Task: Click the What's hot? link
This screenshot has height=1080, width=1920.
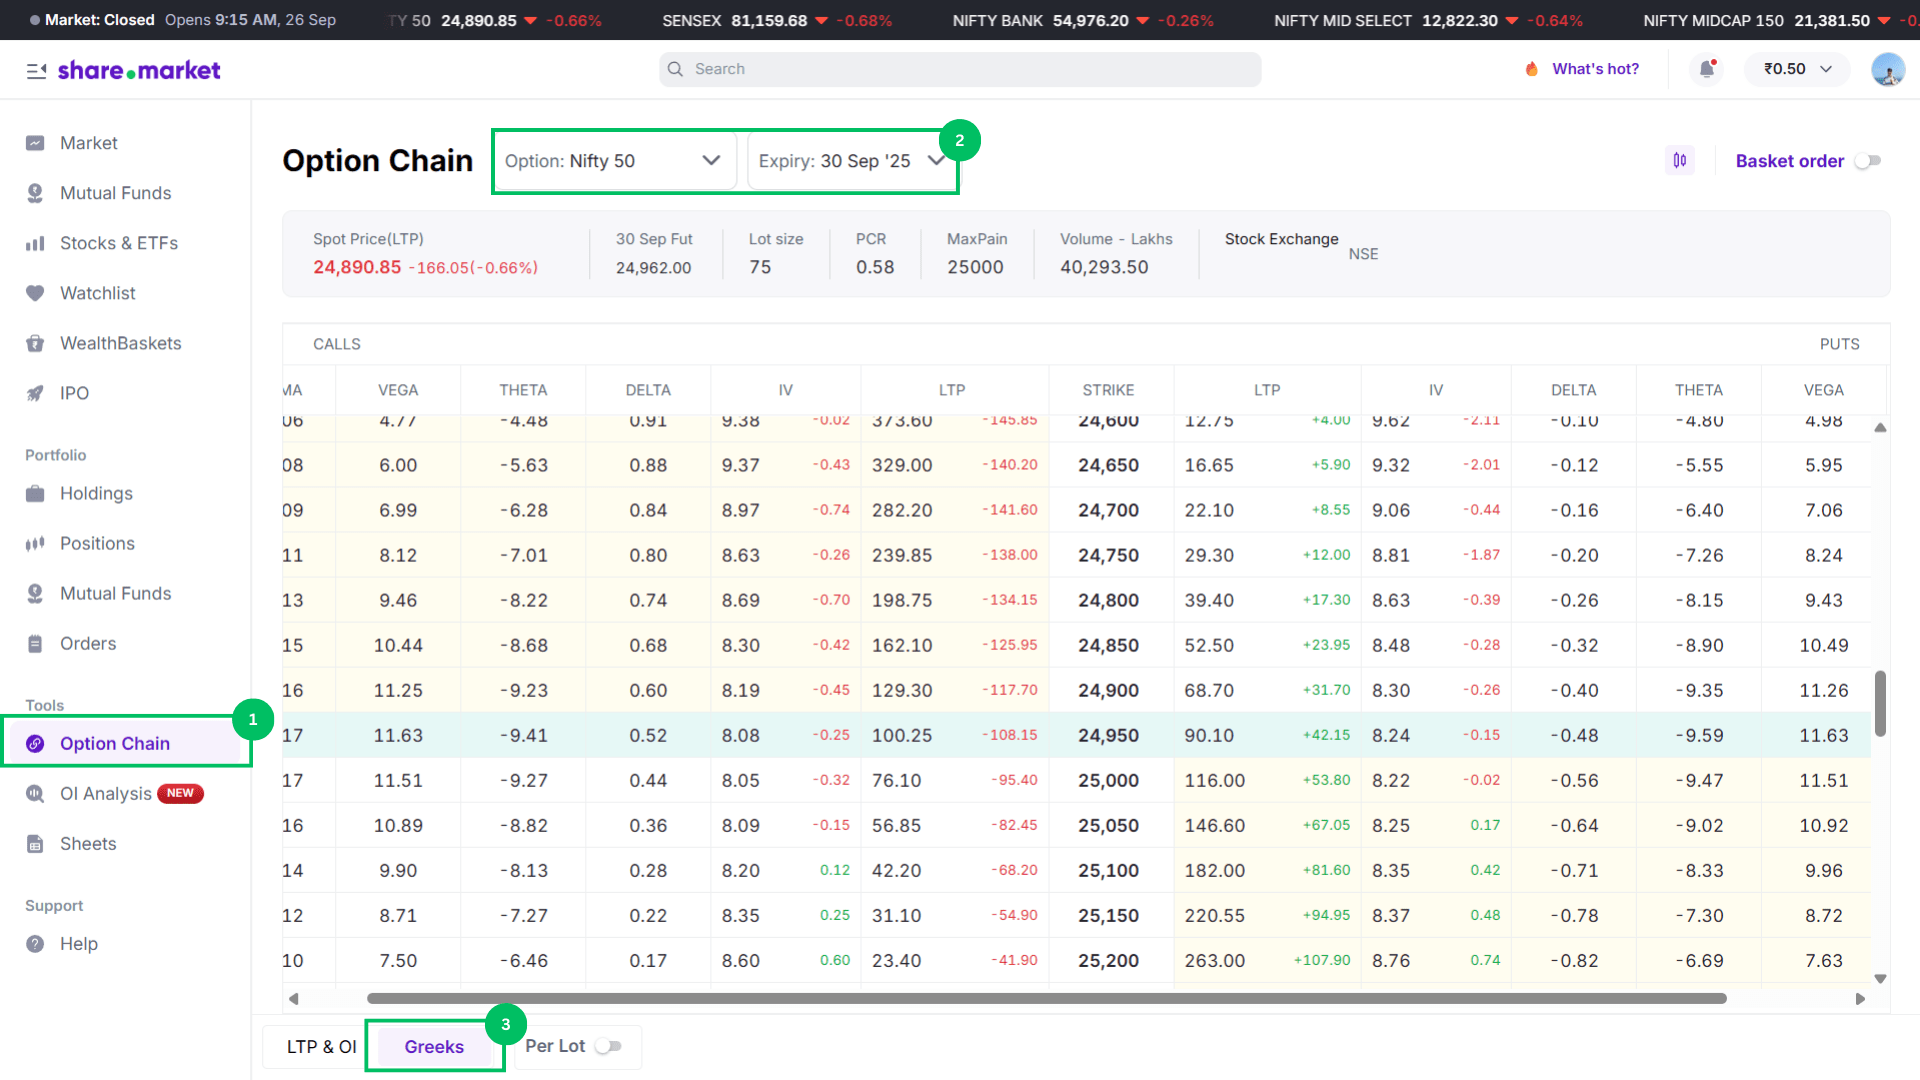Action: pos(1594,69)
